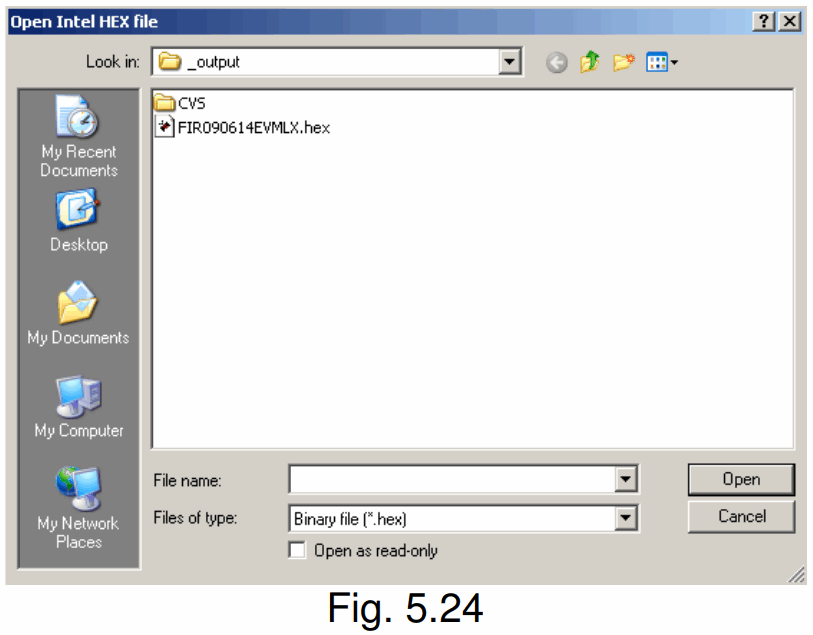Select file FIR090614EVMLX.hex

click(x=254, y=128)
